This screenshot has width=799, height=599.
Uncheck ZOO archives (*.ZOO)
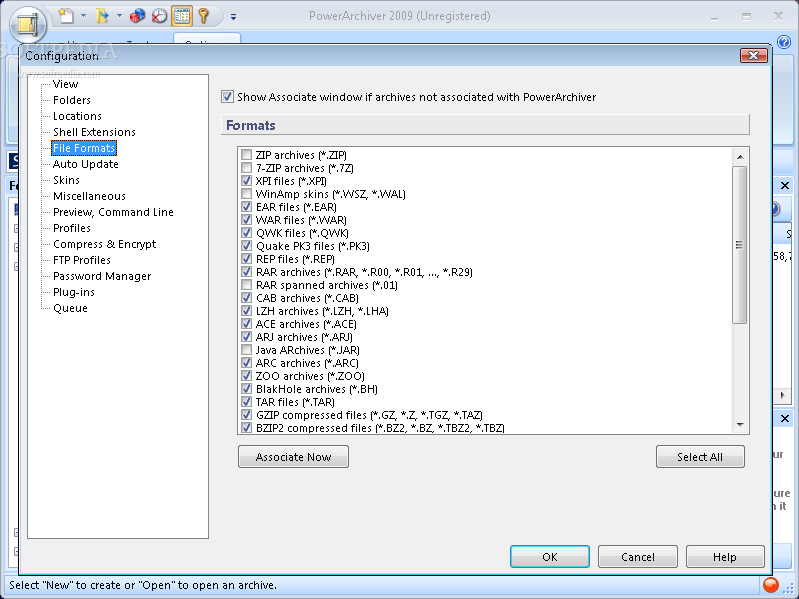point(247,375)
